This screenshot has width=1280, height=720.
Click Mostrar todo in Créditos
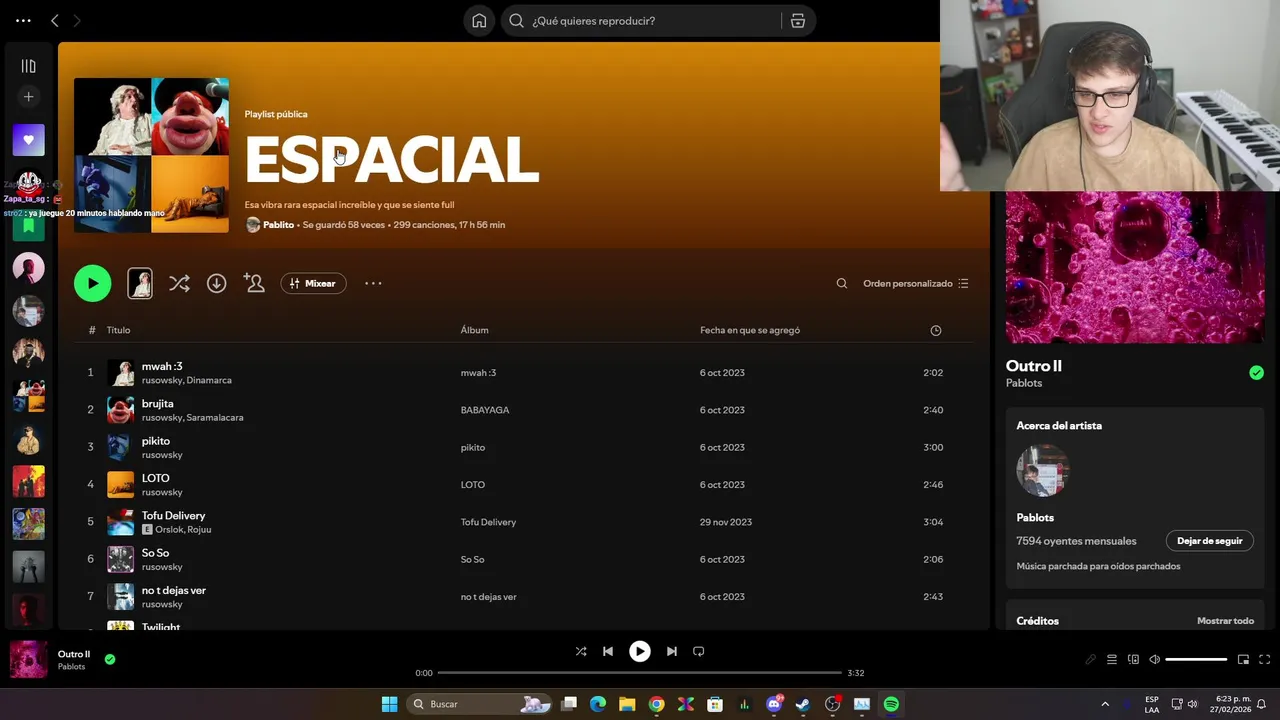[1225, 621]
